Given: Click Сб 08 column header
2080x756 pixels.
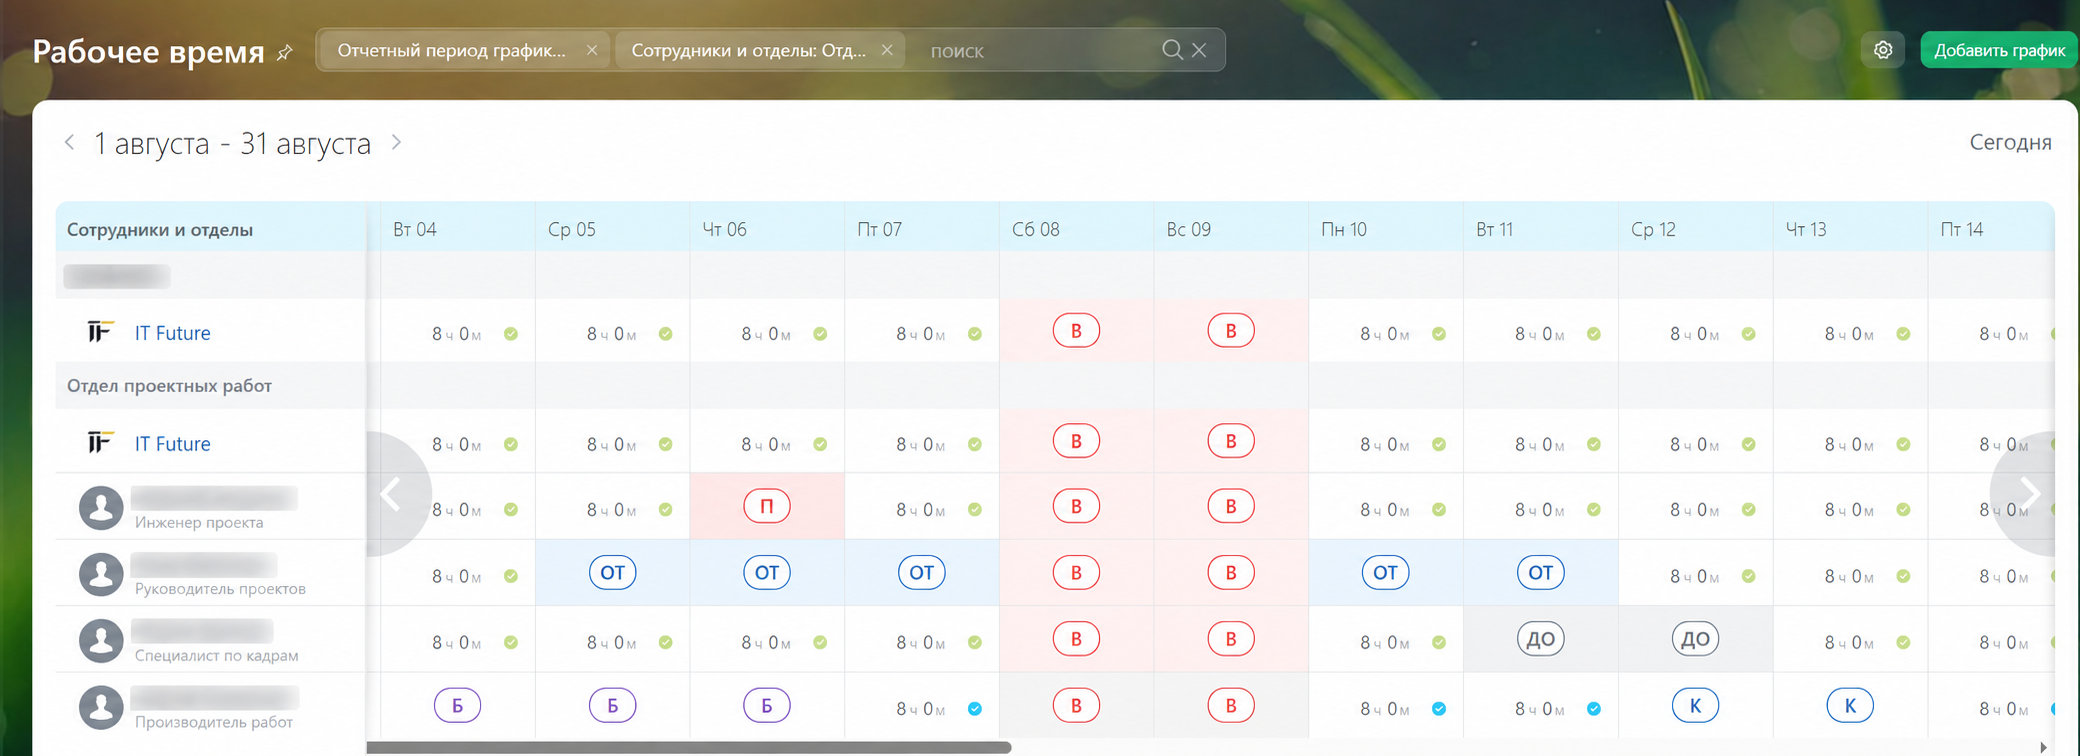Looking at the screenshot, I should [x=1076, y=229].
